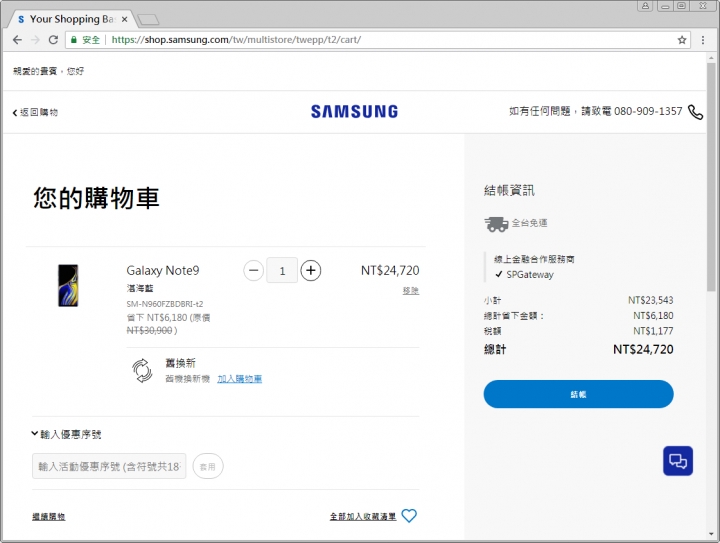Click the blue 結帳 checkout button

click(578, 394)
